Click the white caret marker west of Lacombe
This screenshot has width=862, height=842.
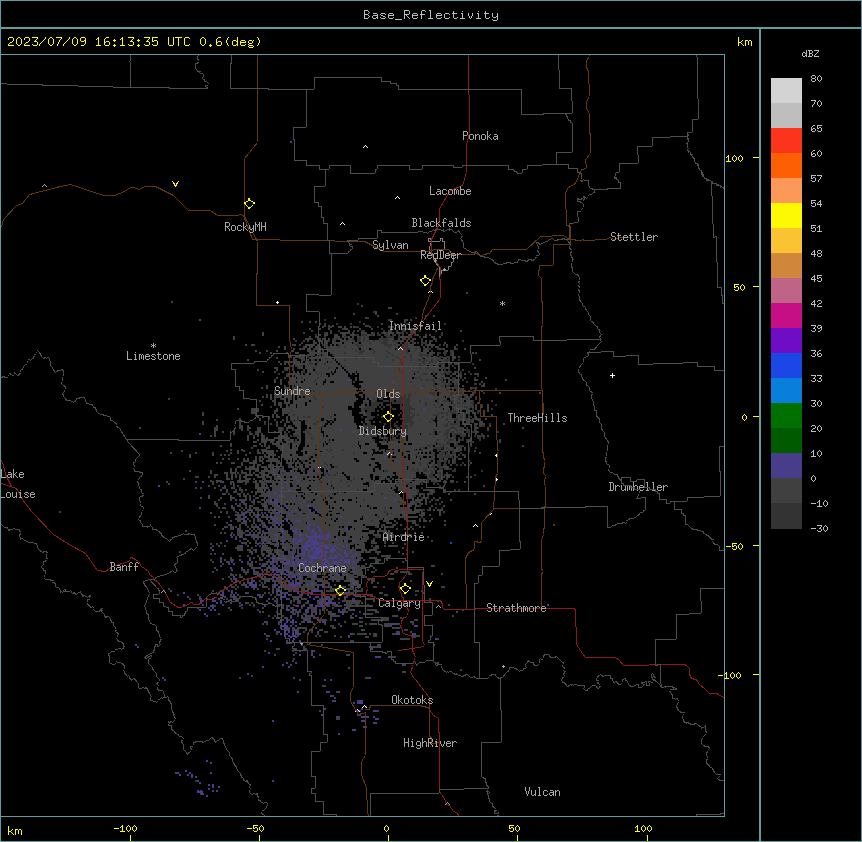[x=397, y=198]
